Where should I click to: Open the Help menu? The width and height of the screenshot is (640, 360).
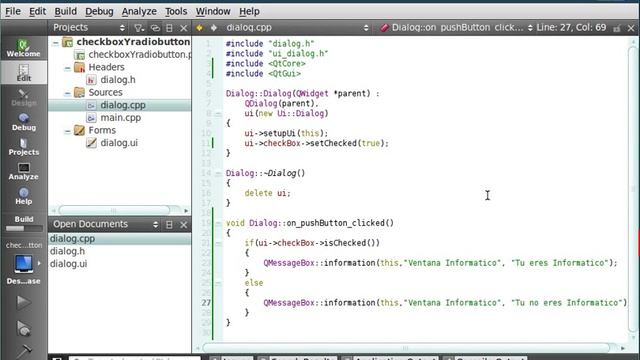click(x=249, y=11)
